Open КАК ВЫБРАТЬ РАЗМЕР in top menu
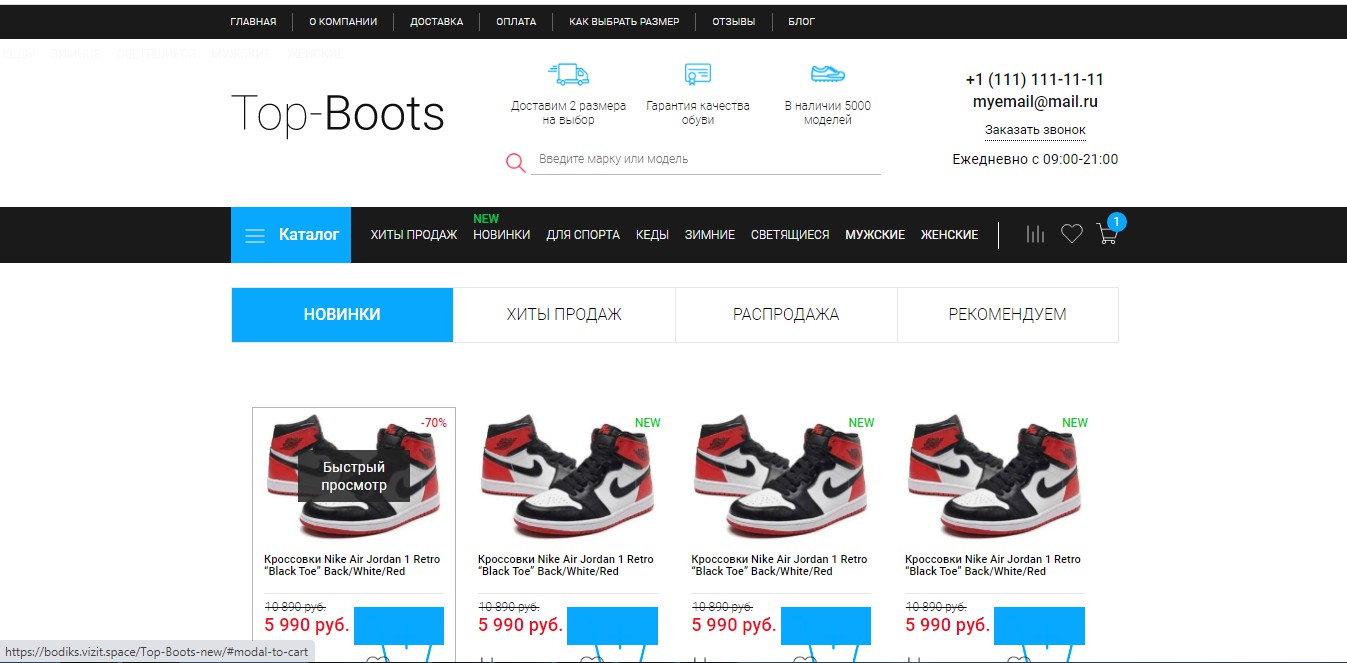 click(624, 21)
